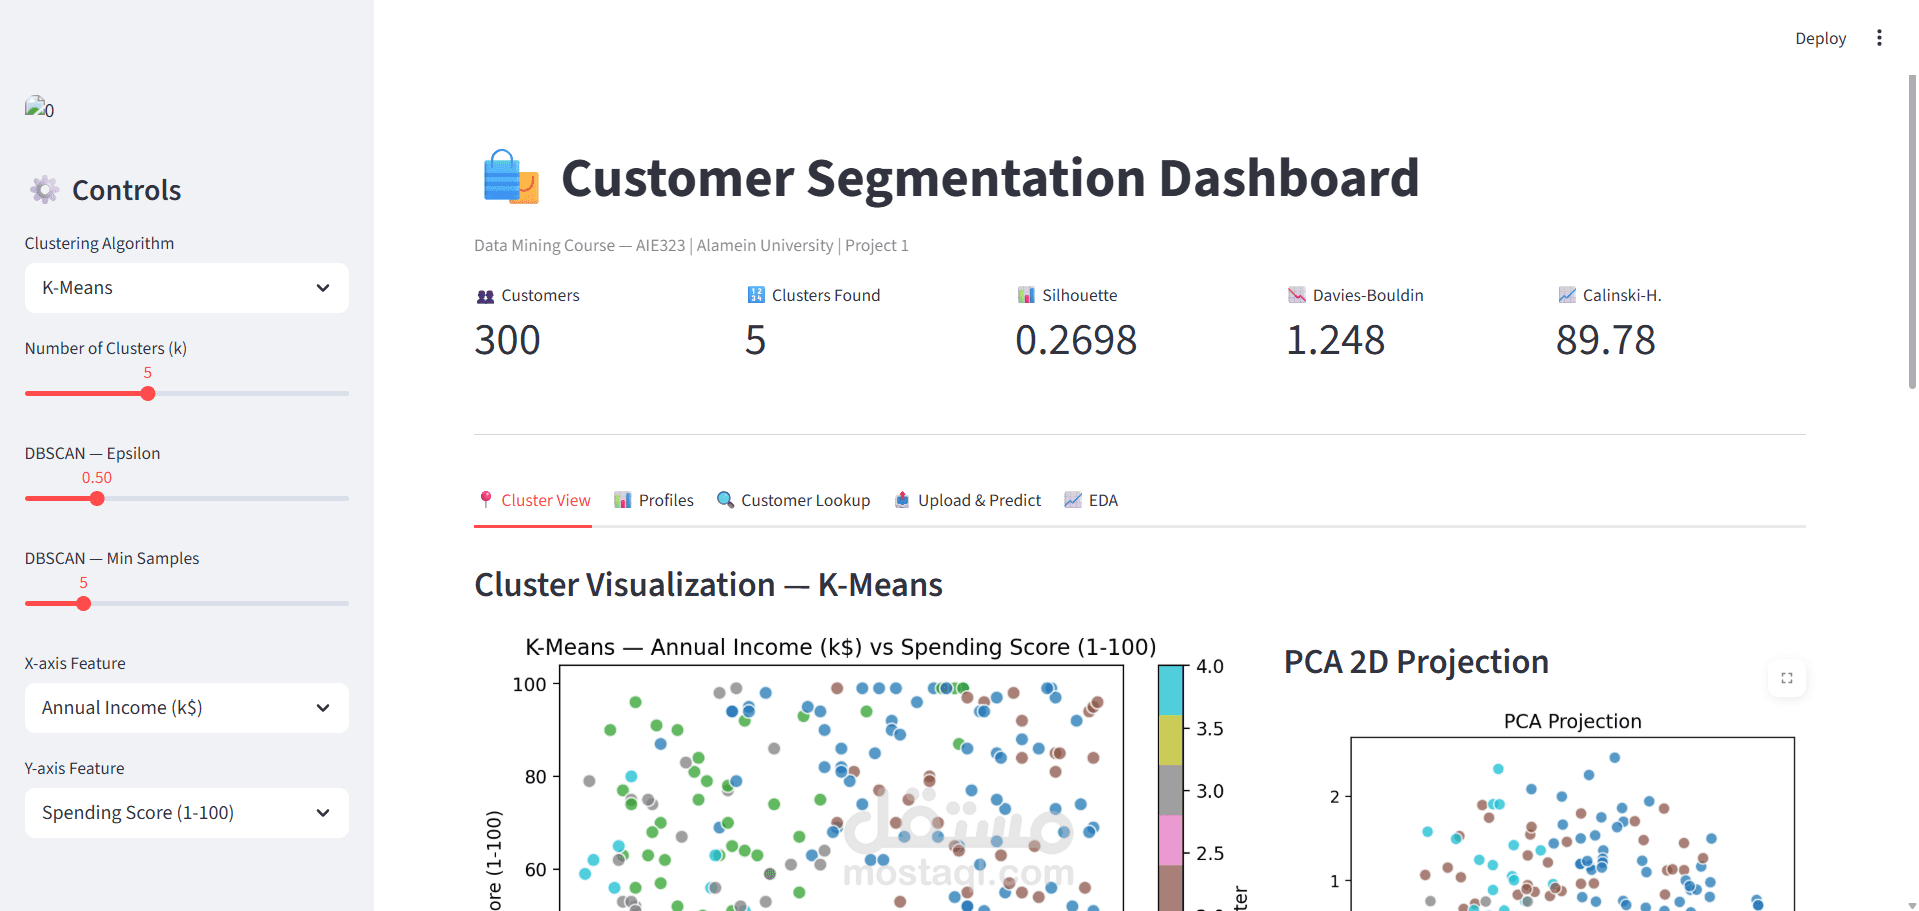Click the broken logo image in sidebar
This screenshot has width=1919, height=911.
[x=40, y=107]
